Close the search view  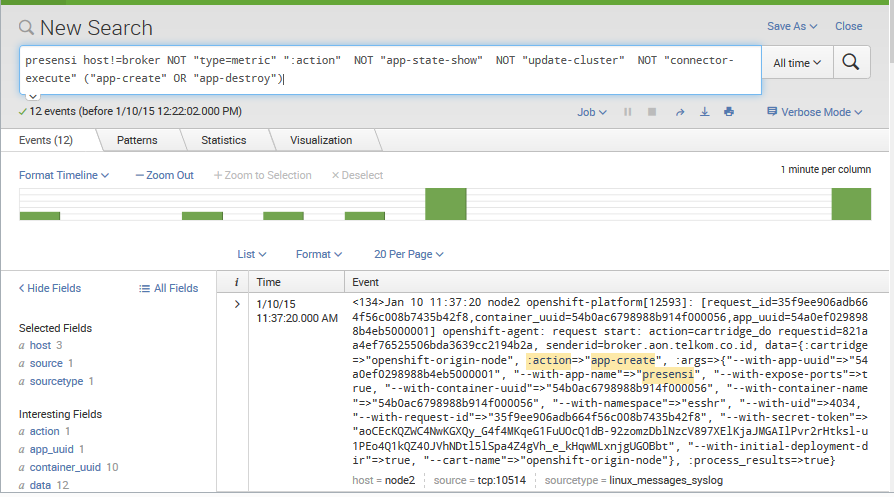pos(848,26)
